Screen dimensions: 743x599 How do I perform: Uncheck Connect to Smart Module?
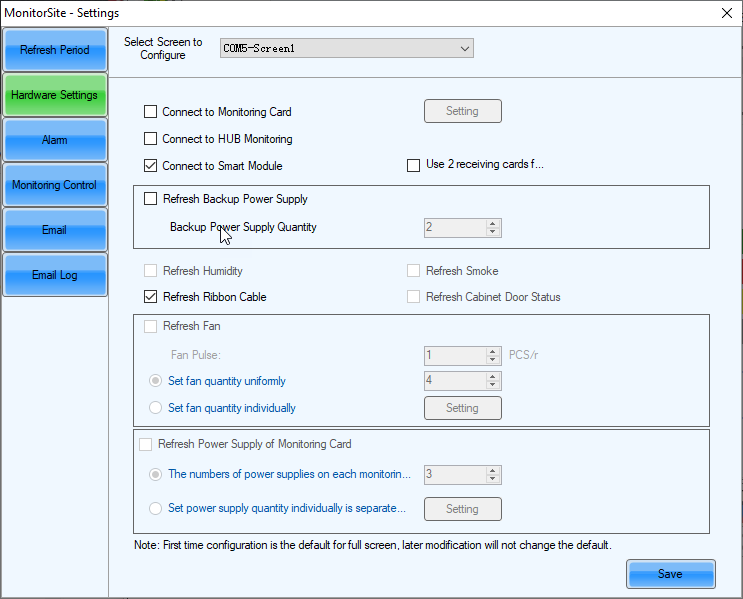pyautogui.click(x=150, y=166)
